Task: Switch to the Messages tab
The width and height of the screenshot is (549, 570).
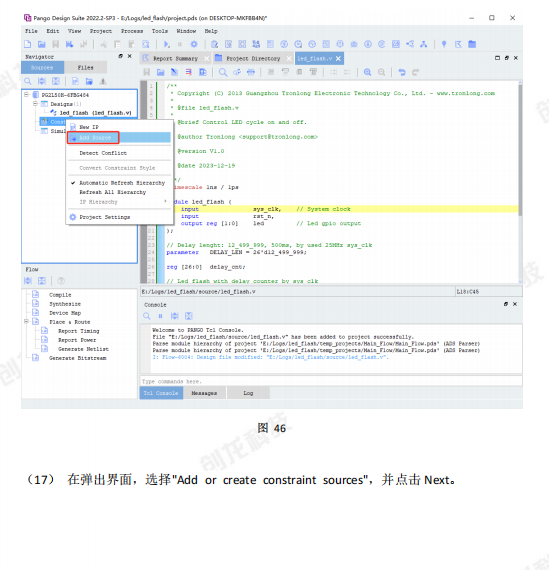Action: pos(204,393)
